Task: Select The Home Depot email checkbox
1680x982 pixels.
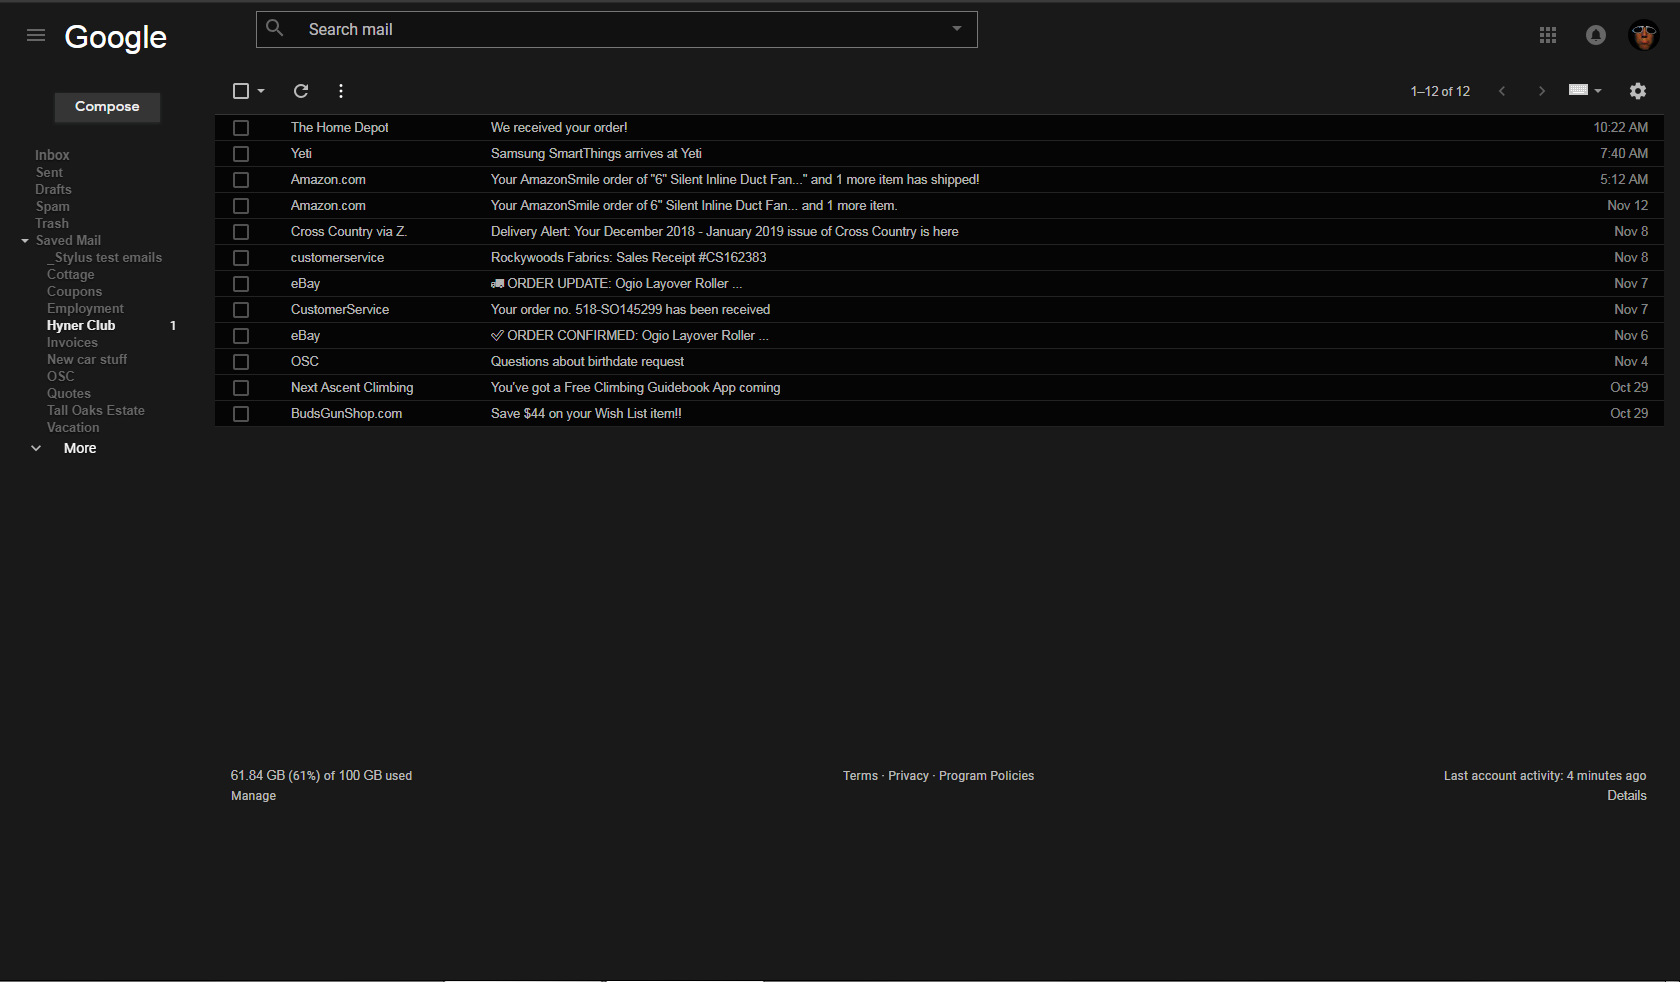Action: (241, 128)
